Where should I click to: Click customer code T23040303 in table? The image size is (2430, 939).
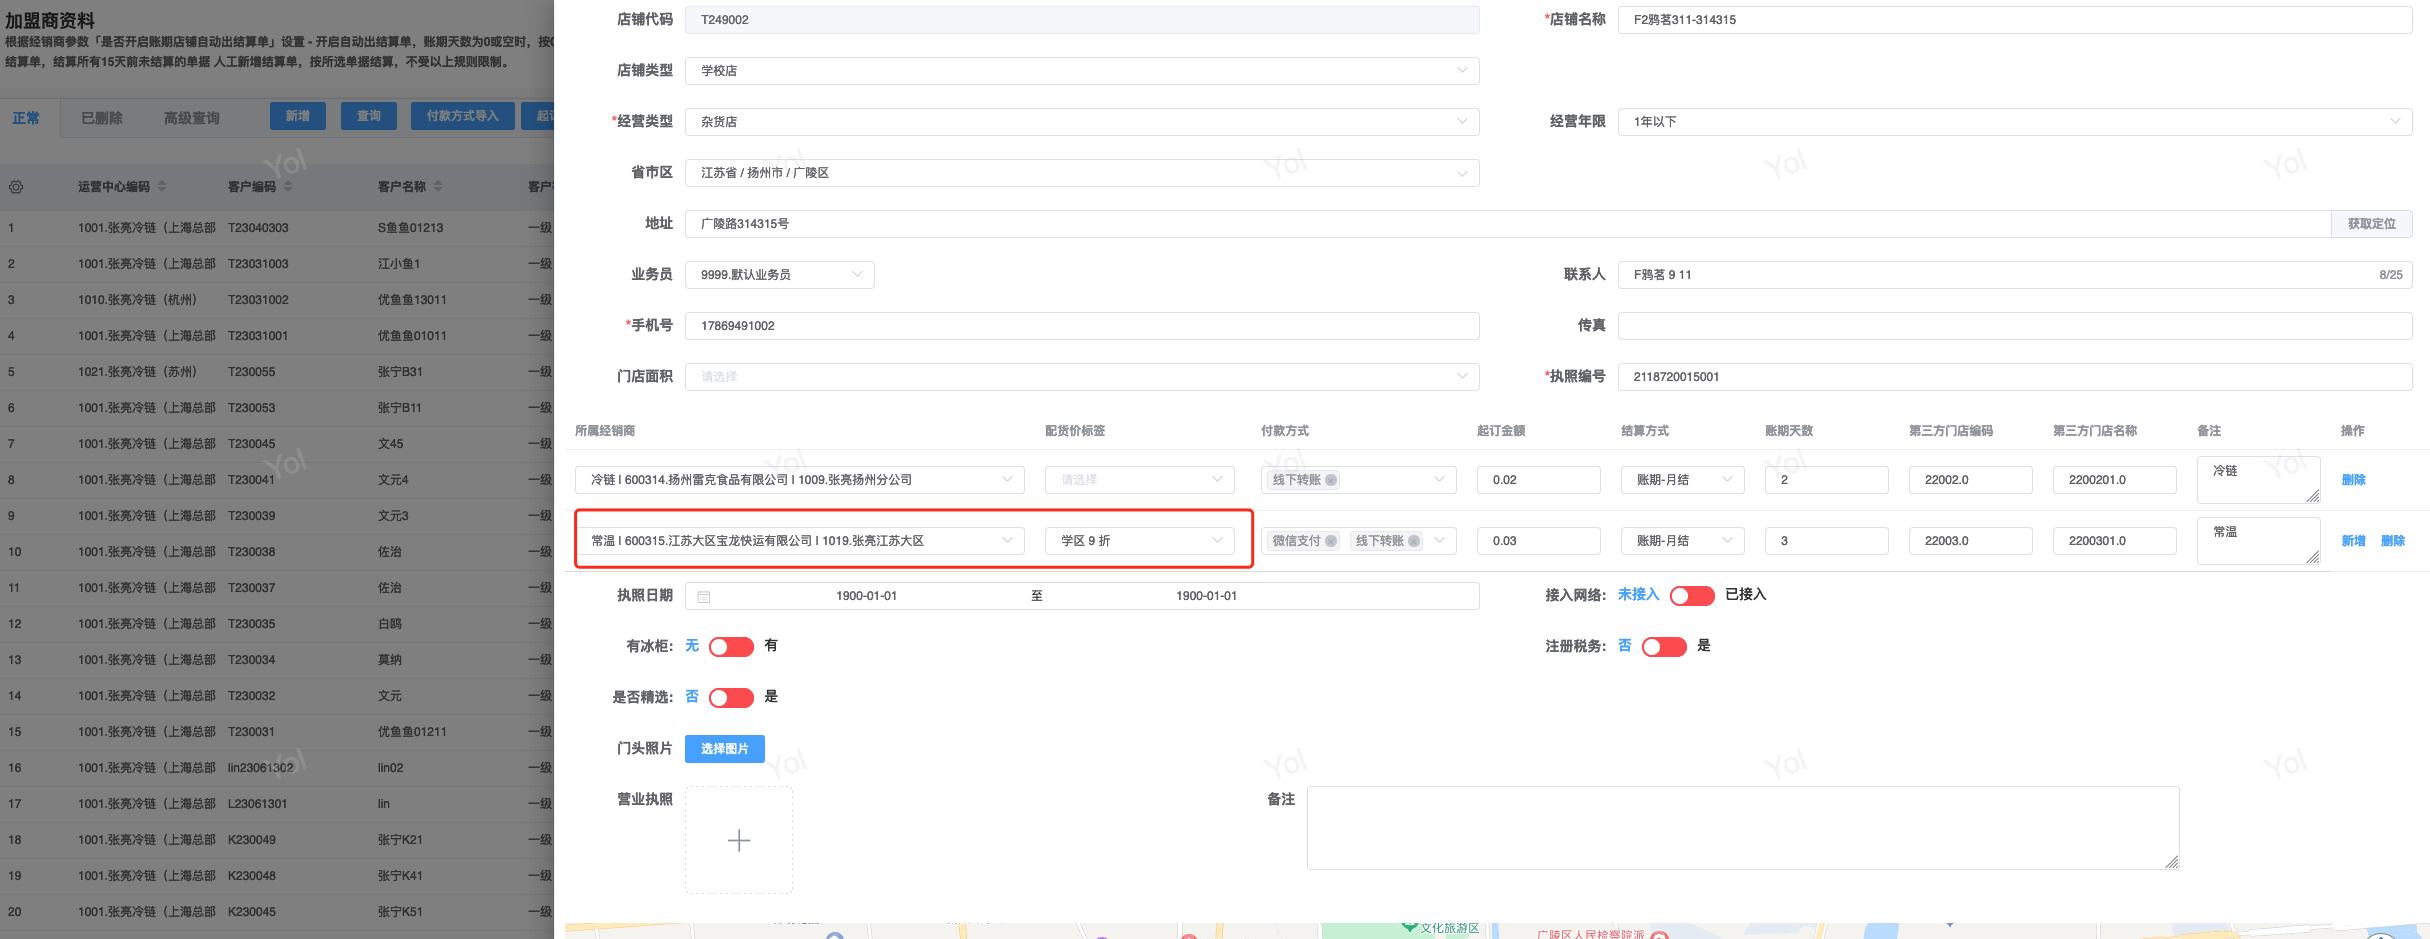click(258, 228)
